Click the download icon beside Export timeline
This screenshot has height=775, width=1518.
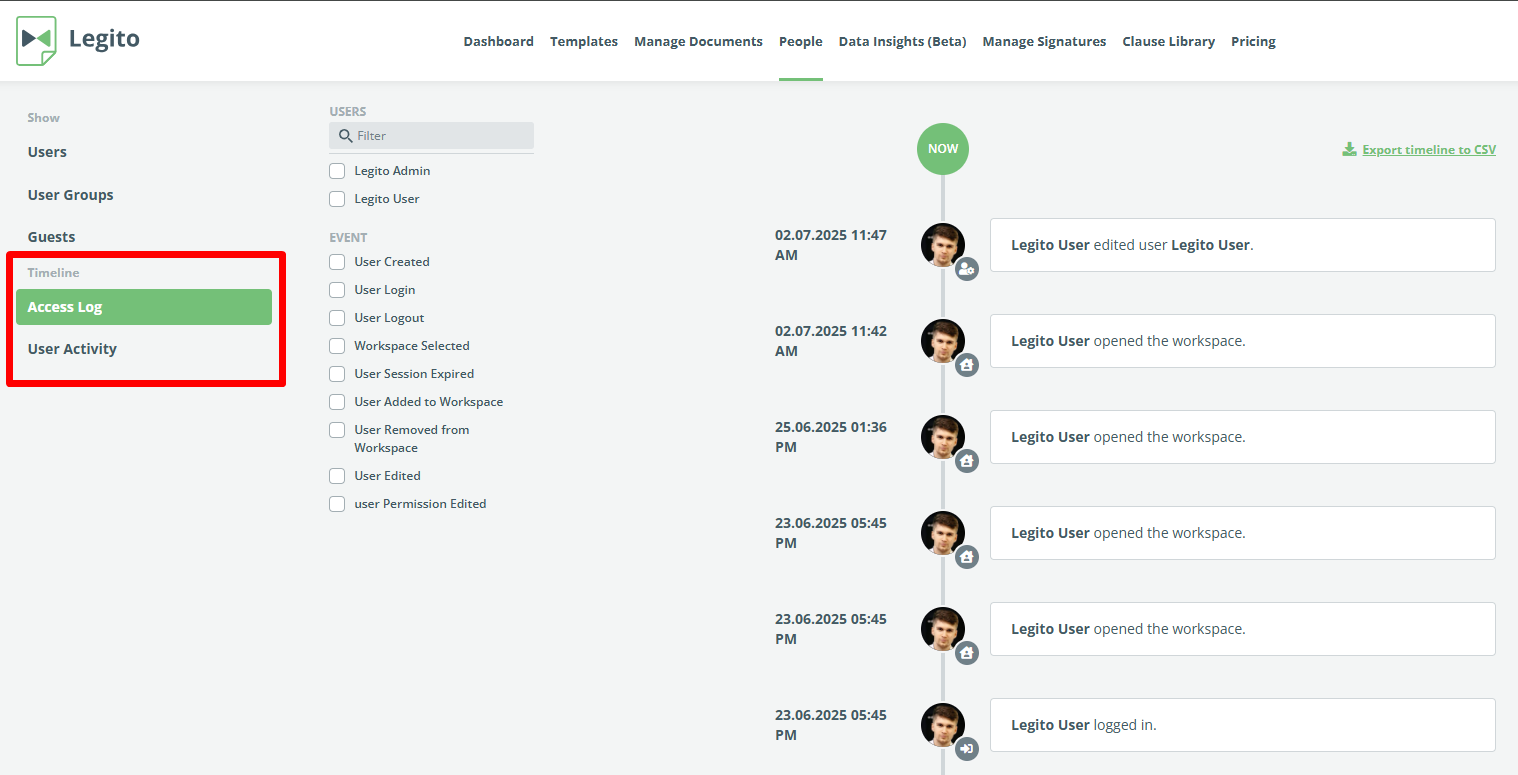click(1350, 150)
